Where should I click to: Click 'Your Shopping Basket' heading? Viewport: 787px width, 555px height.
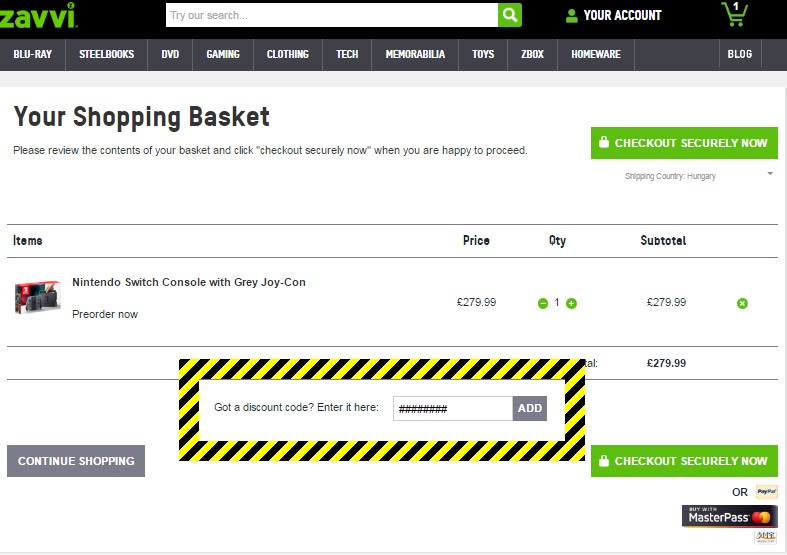pos(142,117)
